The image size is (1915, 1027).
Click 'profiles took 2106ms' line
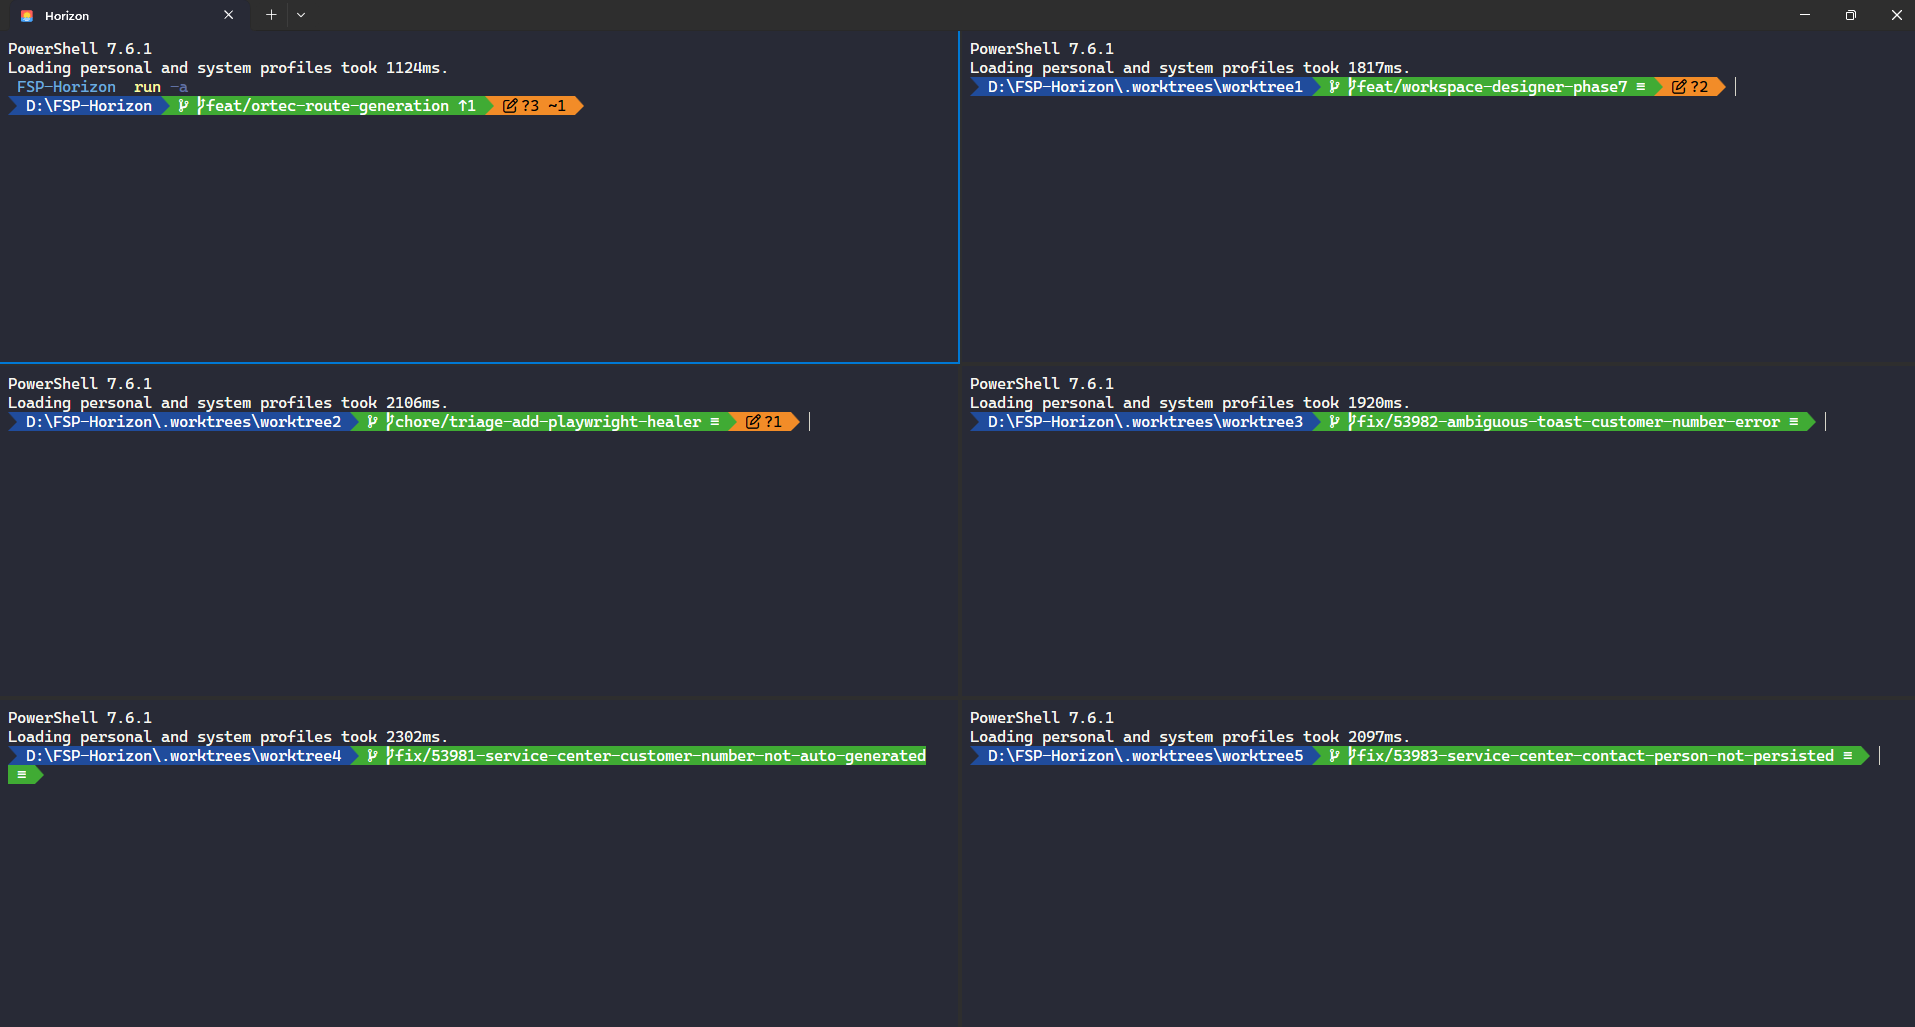(228, 403)
